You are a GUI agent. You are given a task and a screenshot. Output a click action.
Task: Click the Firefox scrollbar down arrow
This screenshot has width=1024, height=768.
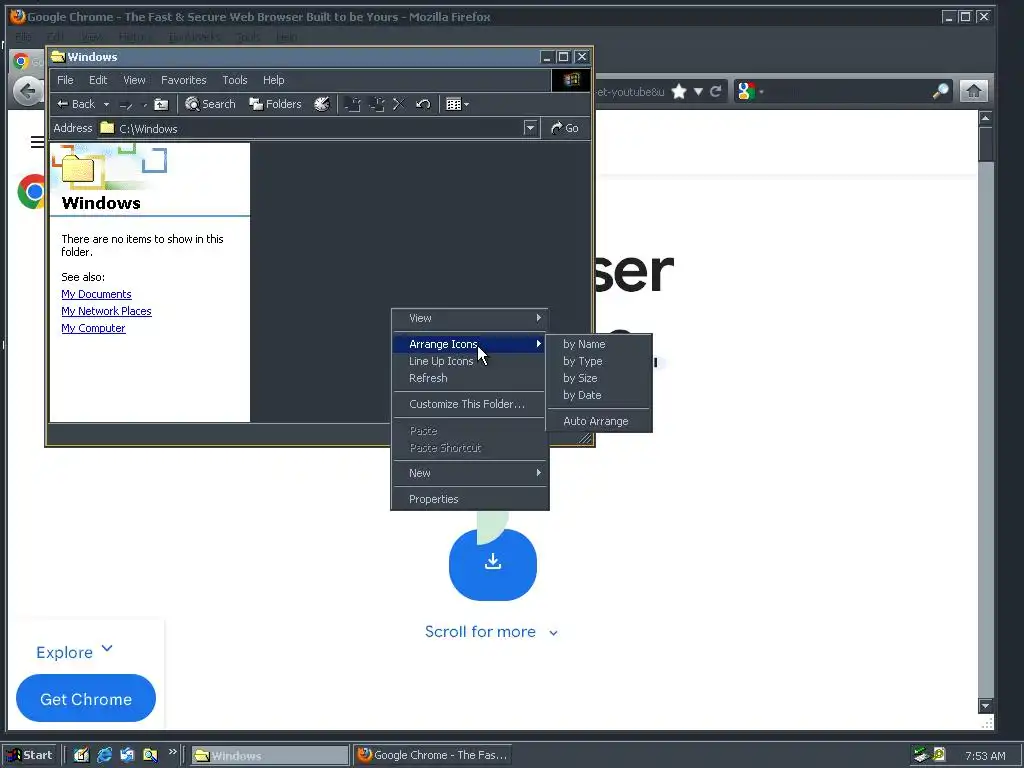coord(985,706)
